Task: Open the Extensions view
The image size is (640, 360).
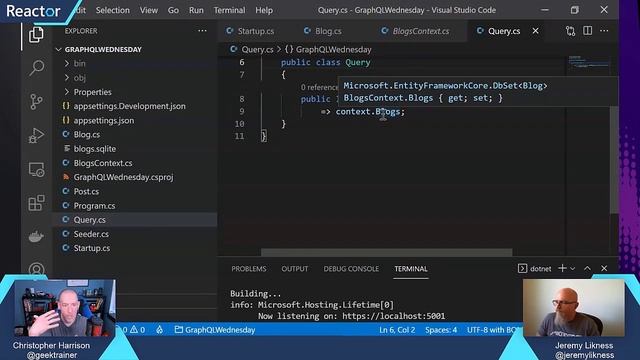Action: click(x=36, y=202)
